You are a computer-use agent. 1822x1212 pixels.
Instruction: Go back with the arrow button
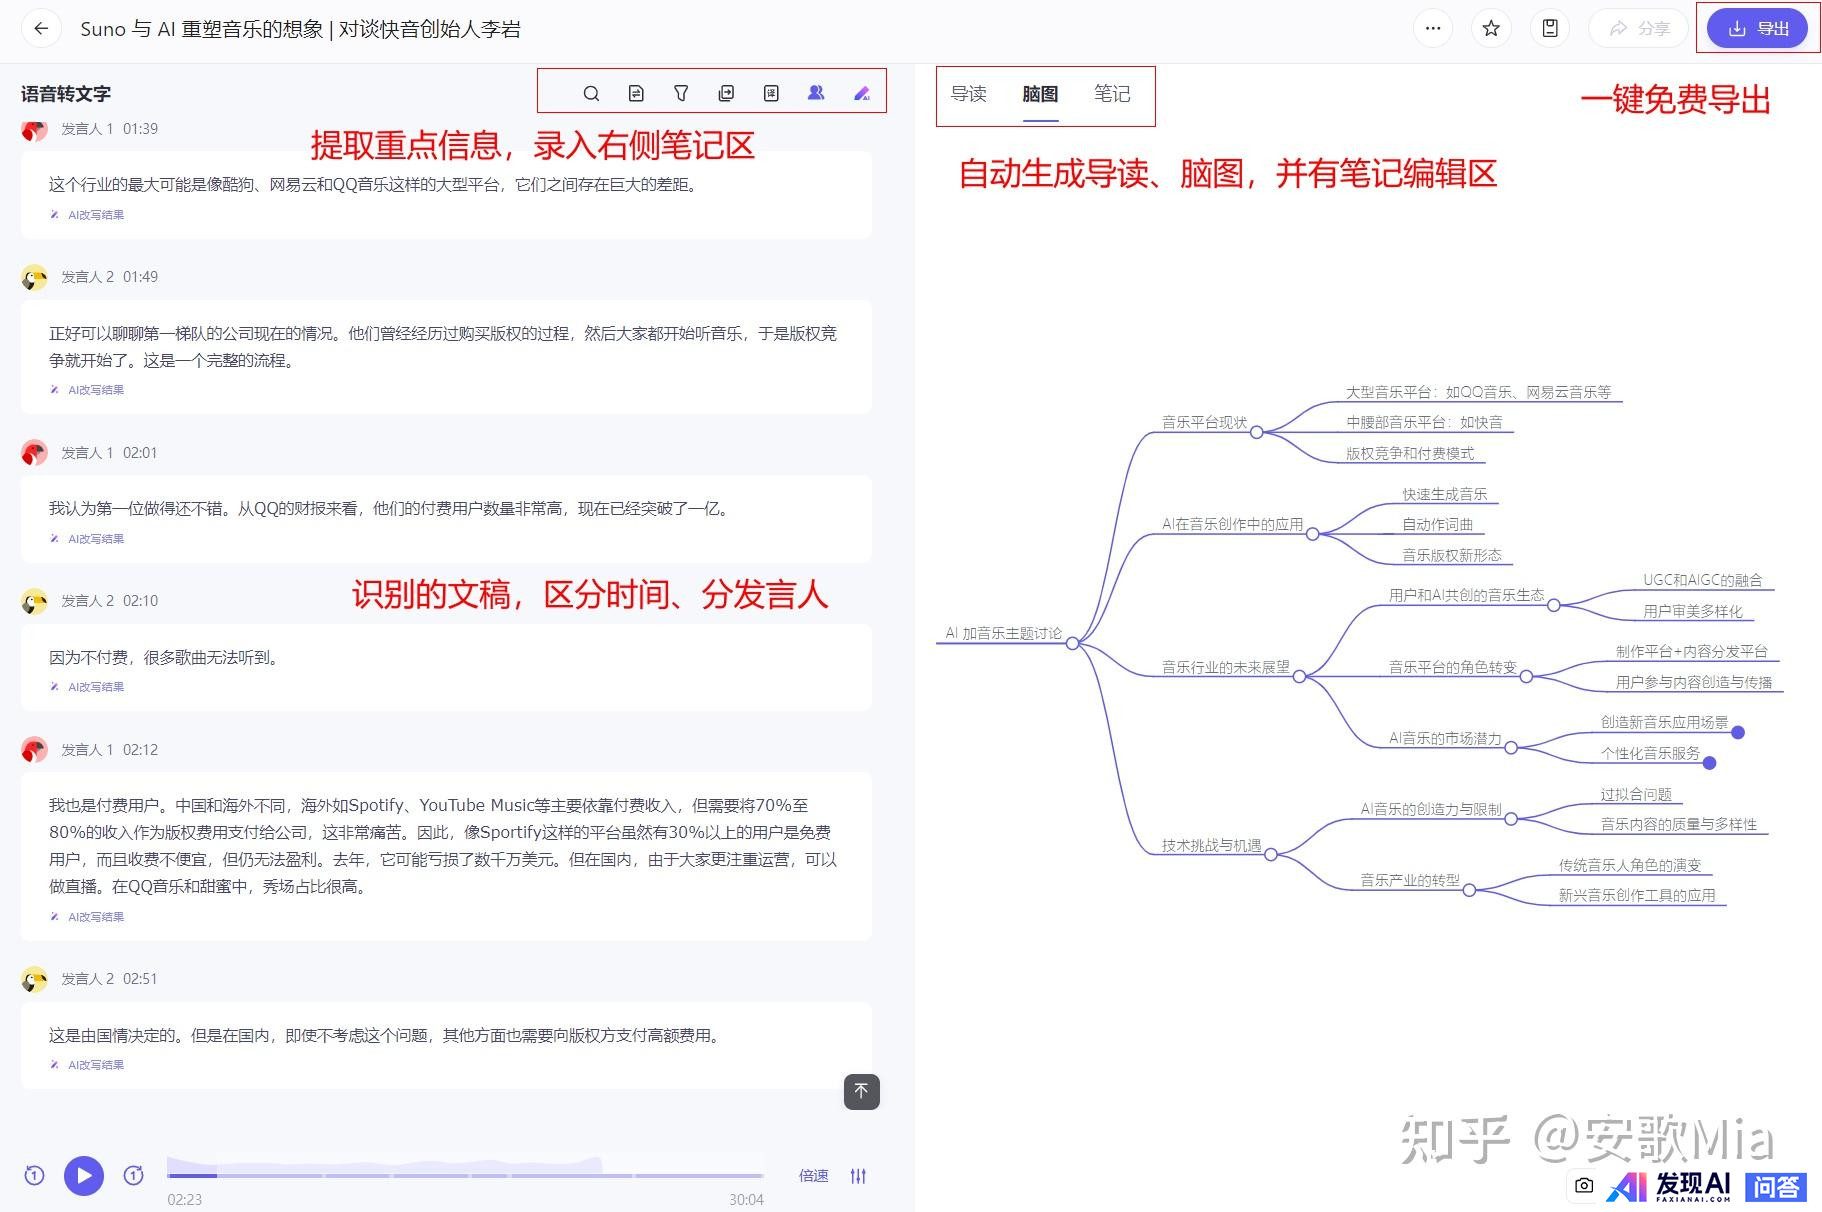(x=40, y=28)
